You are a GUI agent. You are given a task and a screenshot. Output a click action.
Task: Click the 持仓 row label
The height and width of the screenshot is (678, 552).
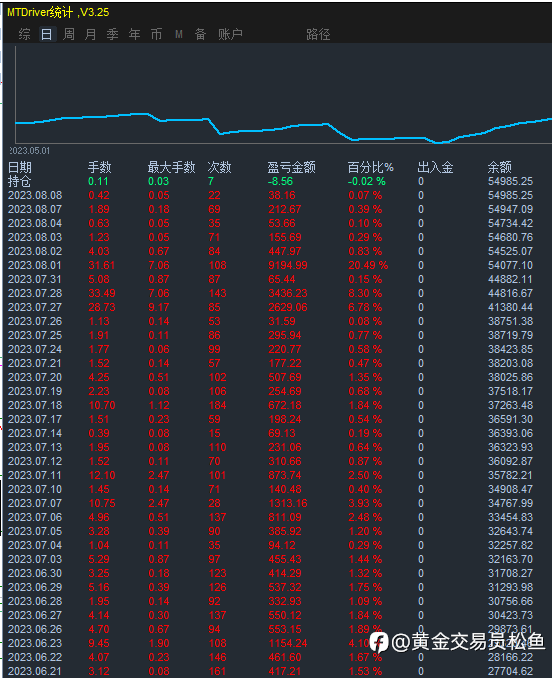pyautogui.click(x=19, y=181)
